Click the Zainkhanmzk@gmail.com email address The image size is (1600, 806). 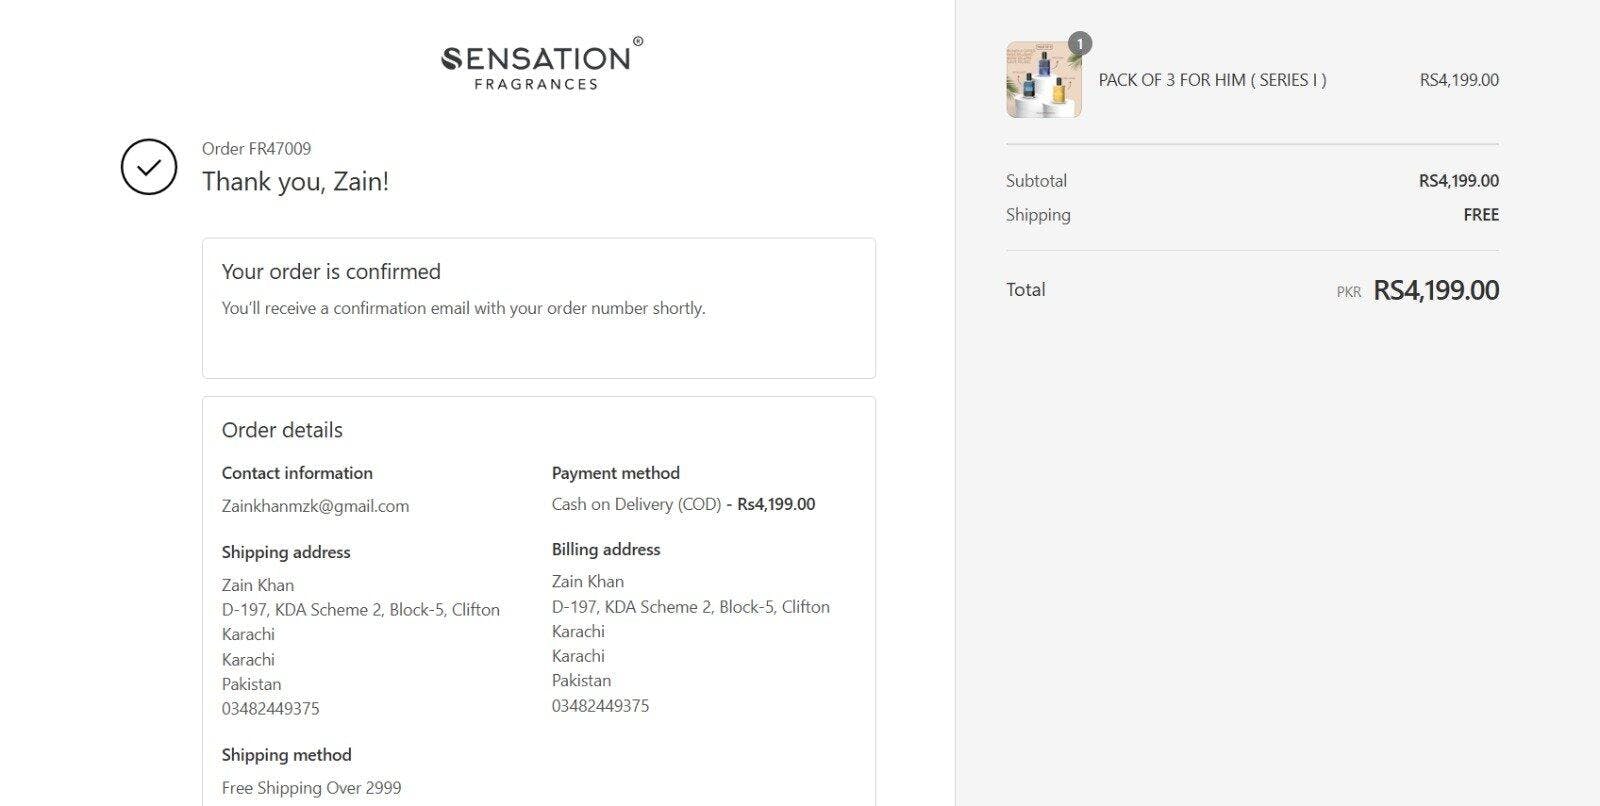coord(315,506)
